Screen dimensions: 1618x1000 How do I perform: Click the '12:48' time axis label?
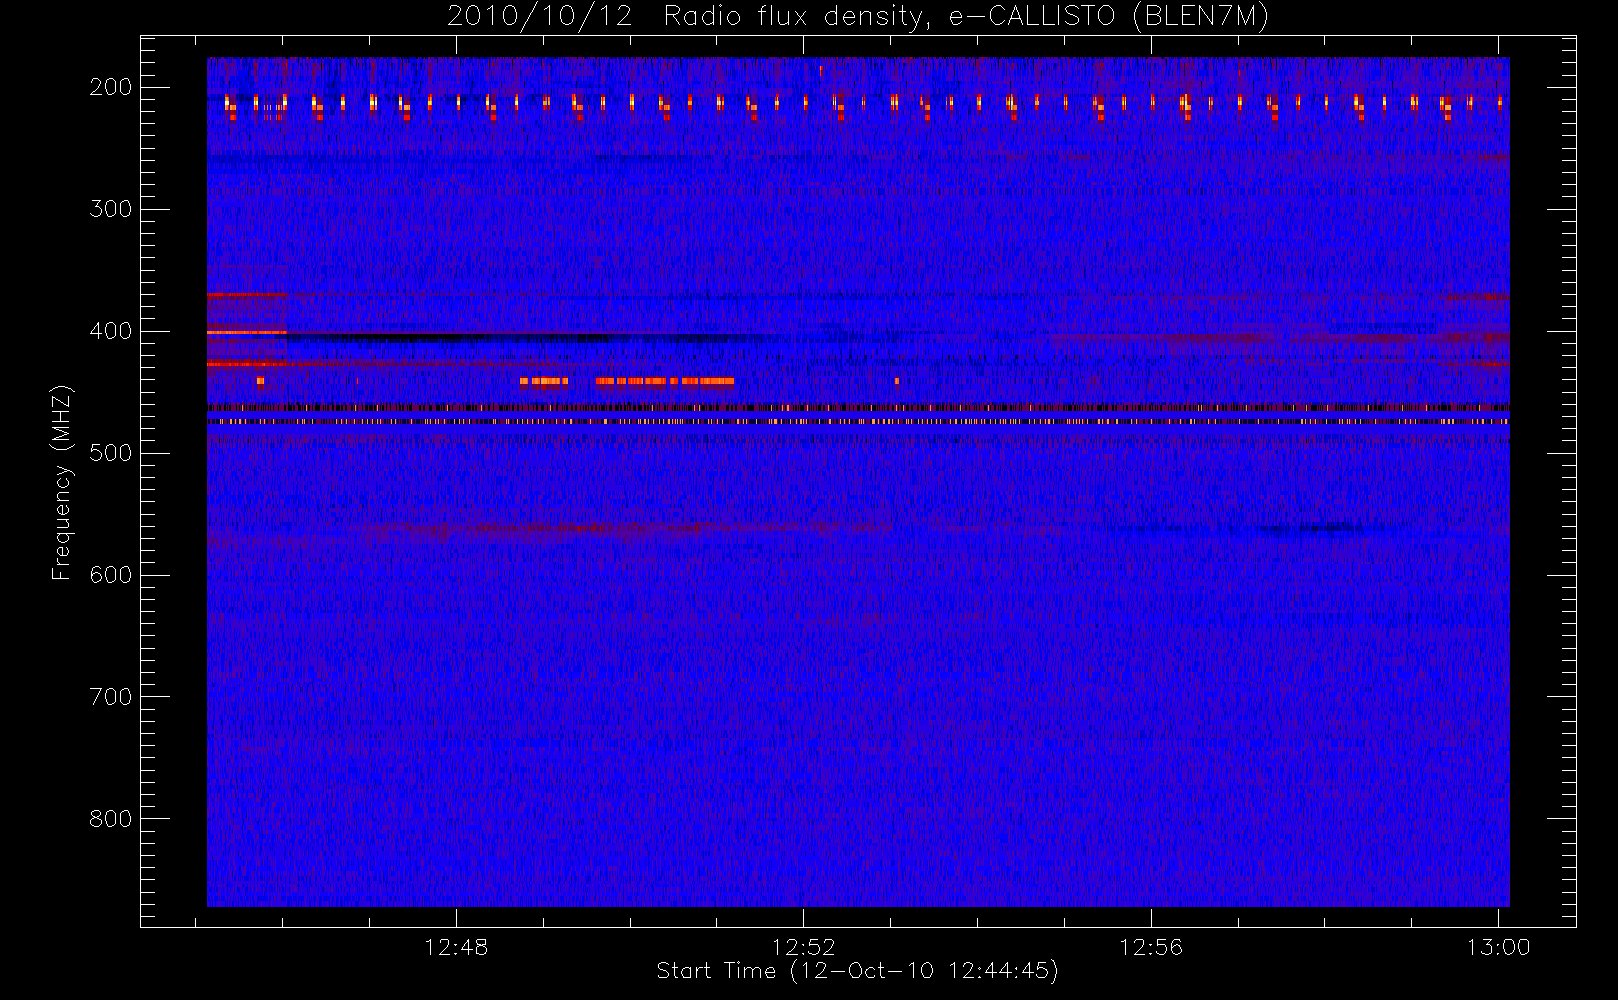(x=456, y=947)
